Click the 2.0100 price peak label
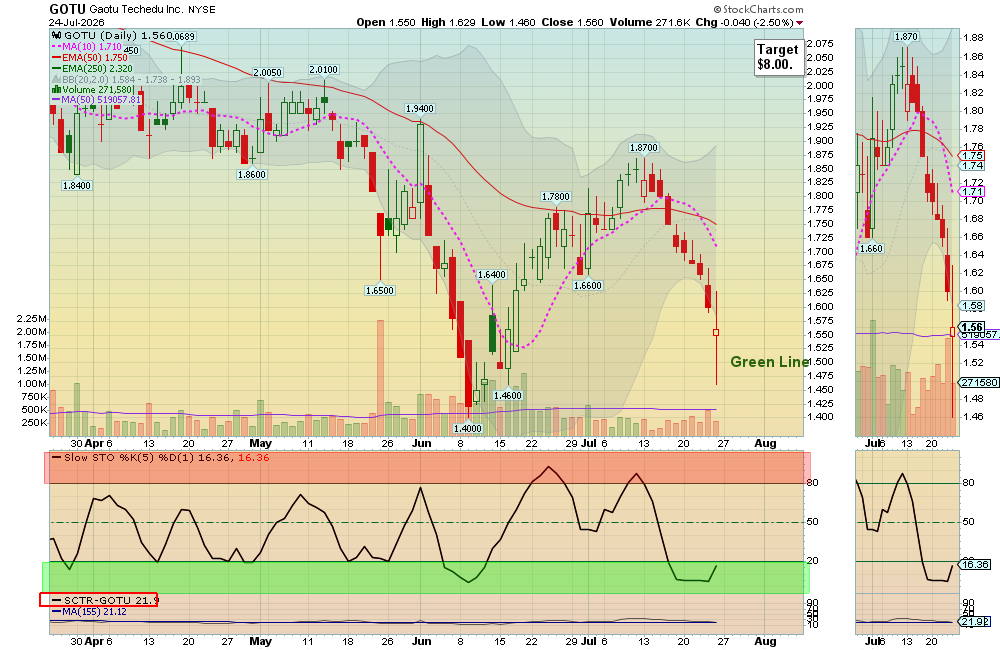Viewport: 1000px width, 650px height. [x=323, y=70]
